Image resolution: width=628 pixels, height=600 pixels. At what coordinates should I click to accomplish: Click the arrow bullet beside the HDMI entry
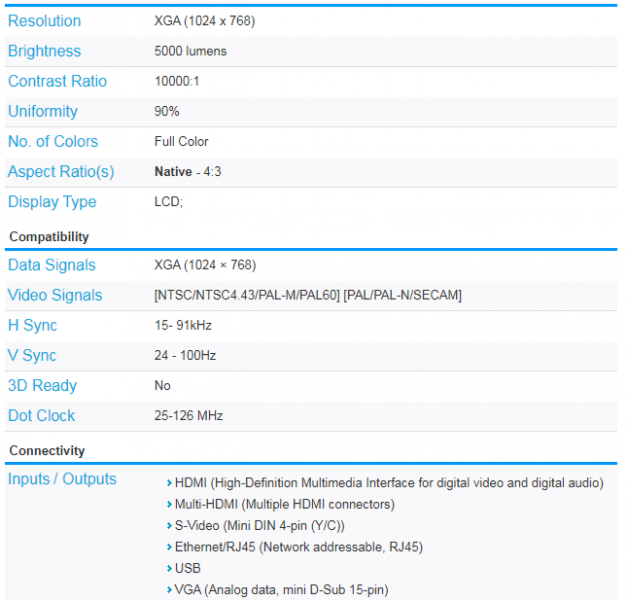click(168, 484)
